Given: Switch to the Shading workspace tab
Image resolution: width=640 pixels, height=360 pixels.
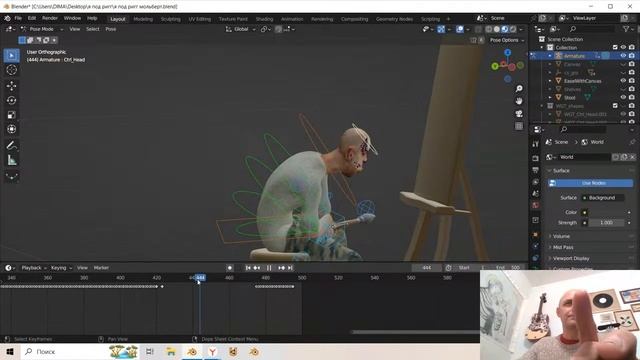Looking at the screenshot, I should coord(264,19).
